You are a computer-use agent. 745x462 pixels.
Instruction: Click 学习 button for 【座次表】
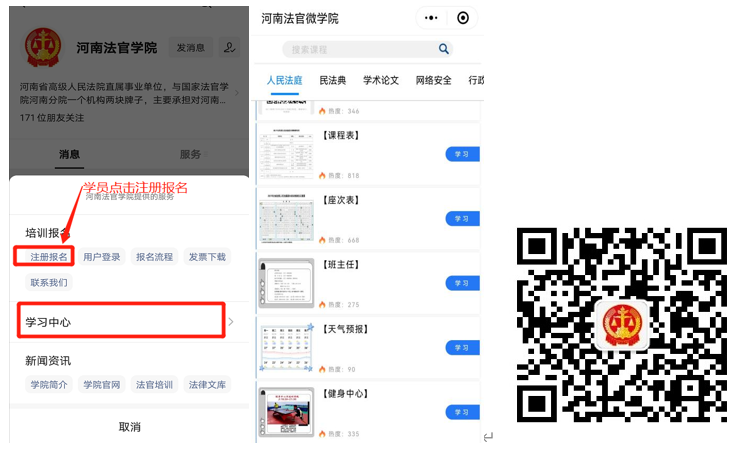(x=462, y=219)
